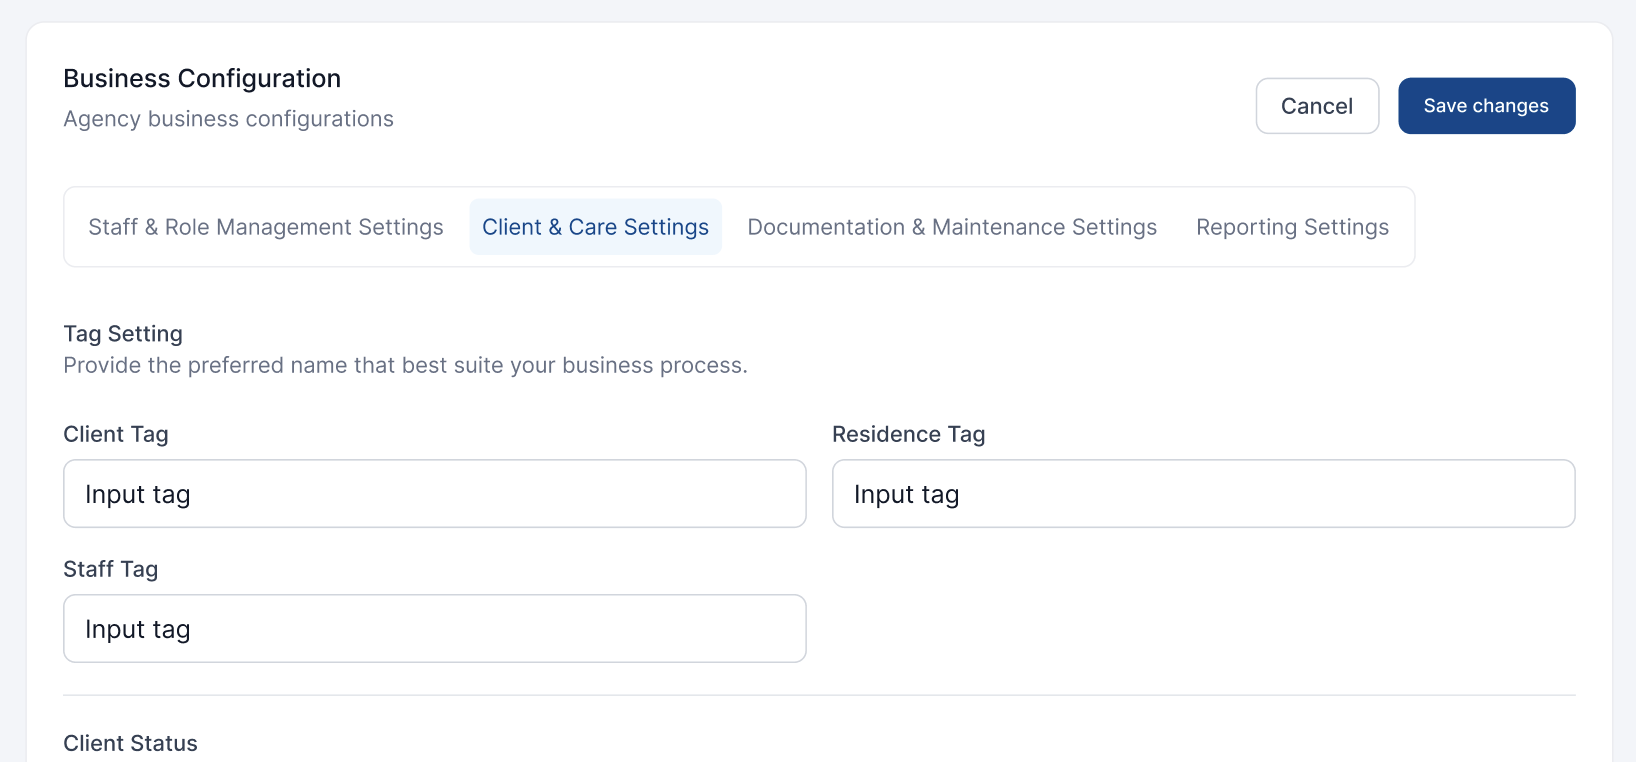Click the preferred name description text
The width and height of the screenshot is (1636, 762).
[405, 365]
